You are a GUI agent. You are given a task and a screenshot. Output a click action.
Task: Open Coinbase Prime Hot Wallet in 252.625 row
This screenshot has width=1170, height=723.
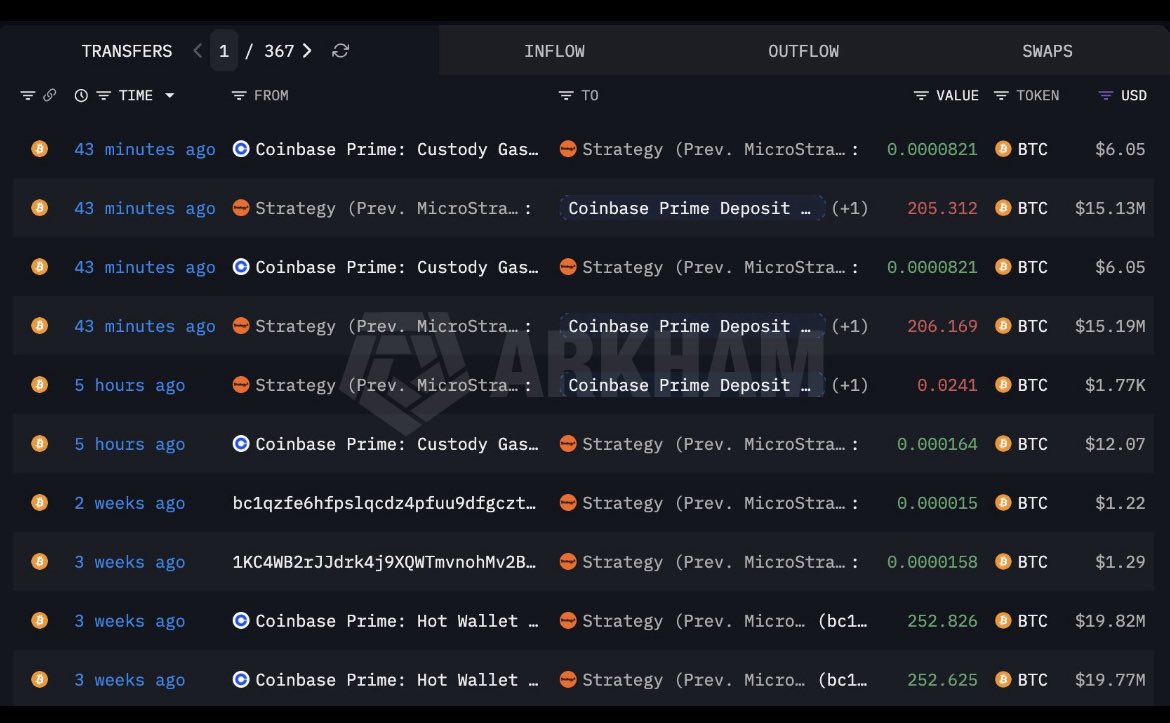point(397,680)
